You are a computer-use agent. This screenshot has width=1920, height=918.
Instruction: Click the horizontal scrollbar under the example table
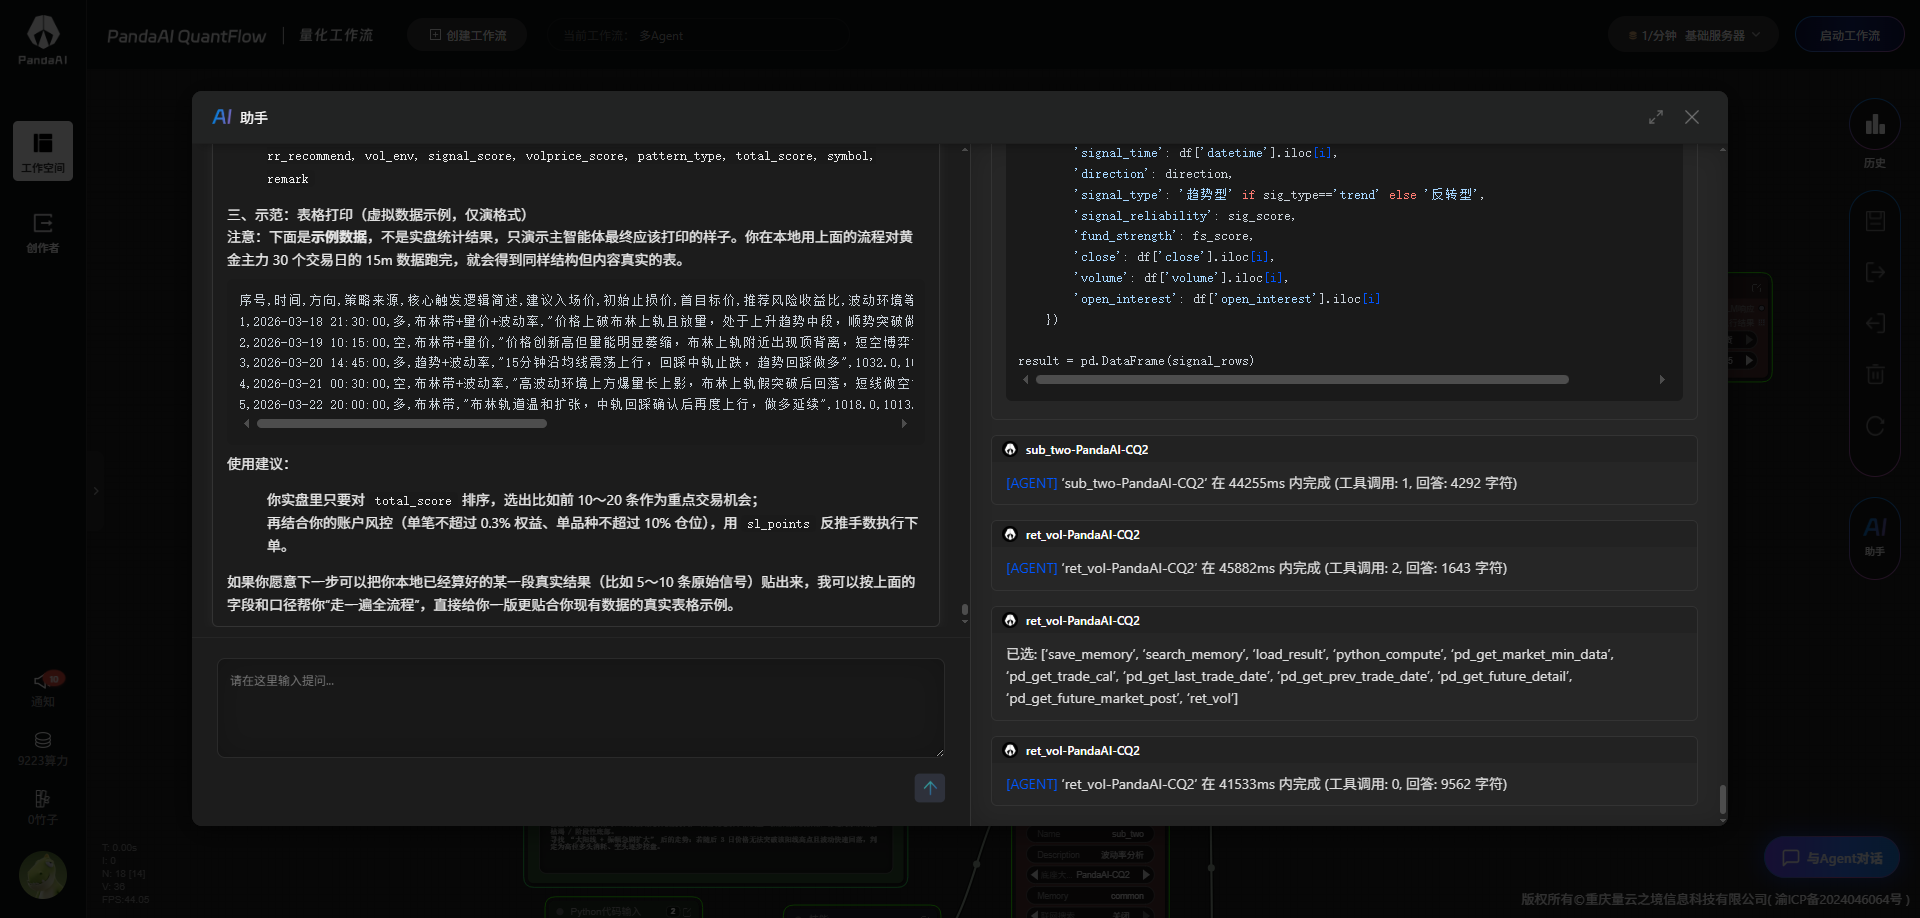(401, 424)
